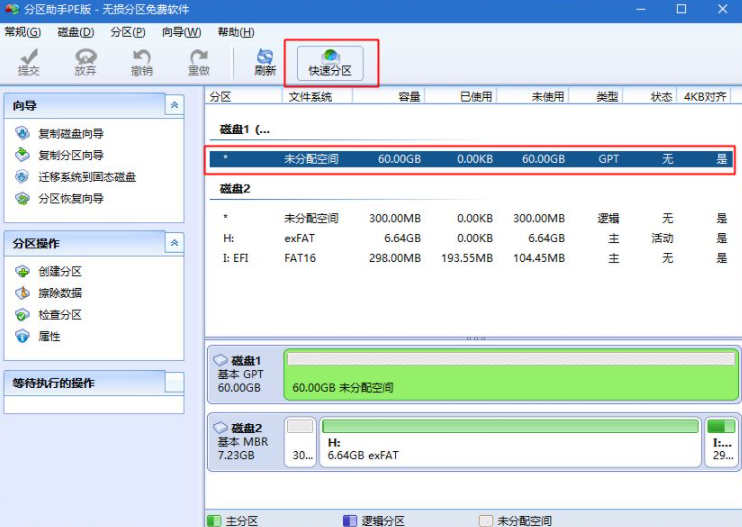Screen dimensions: 742x527
Task: Open the 磁盘(D) menu
Action: (75, 32)
